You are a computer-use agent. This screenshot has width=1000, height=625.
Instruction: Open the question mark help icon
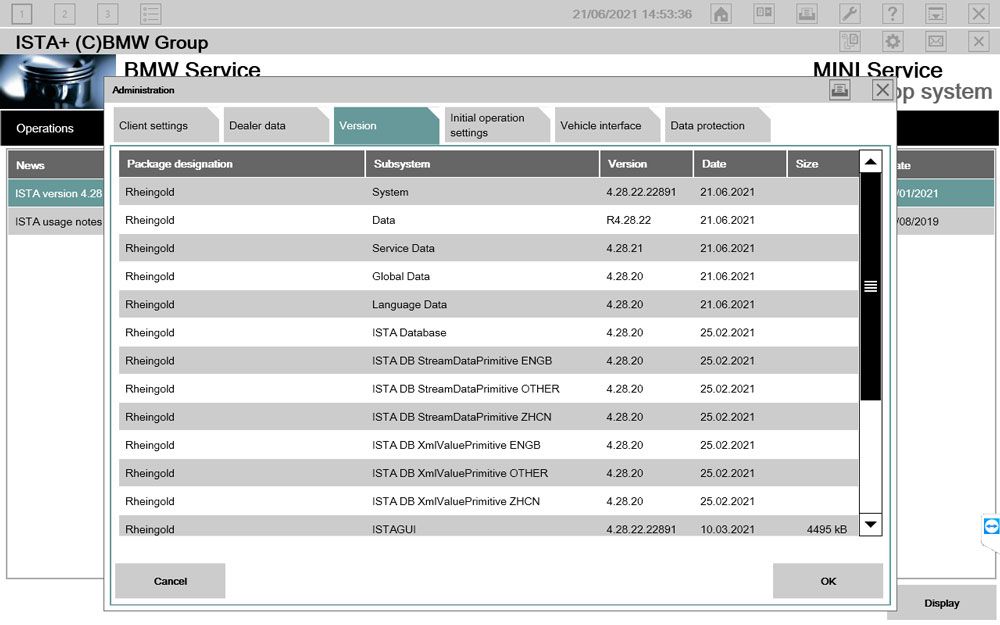[893, 13]
